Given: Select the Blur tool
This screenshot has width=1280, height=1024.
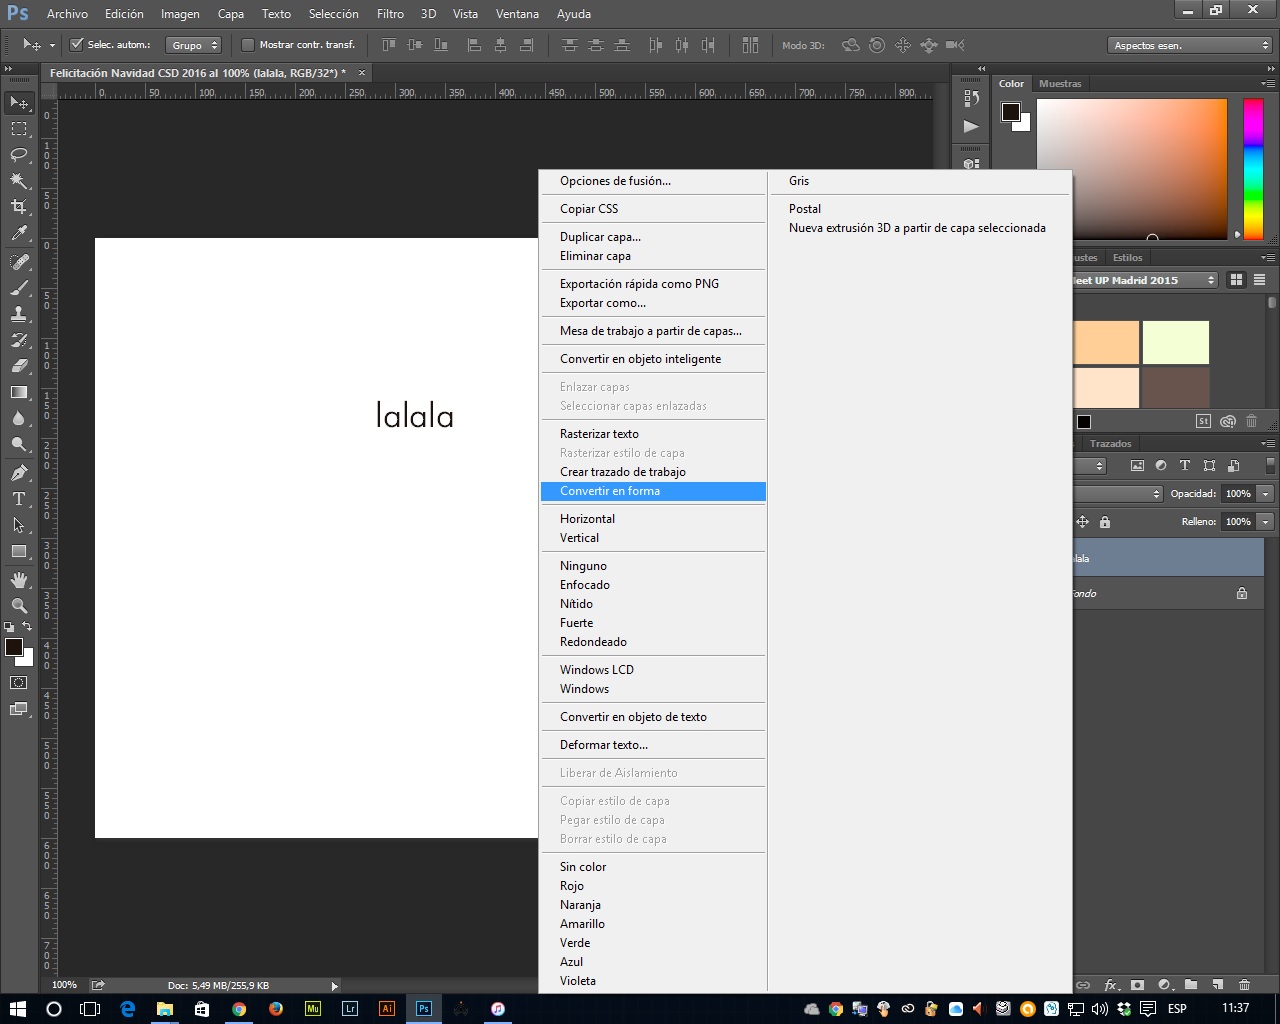Looking at the screenshot, I should point(19,418).
